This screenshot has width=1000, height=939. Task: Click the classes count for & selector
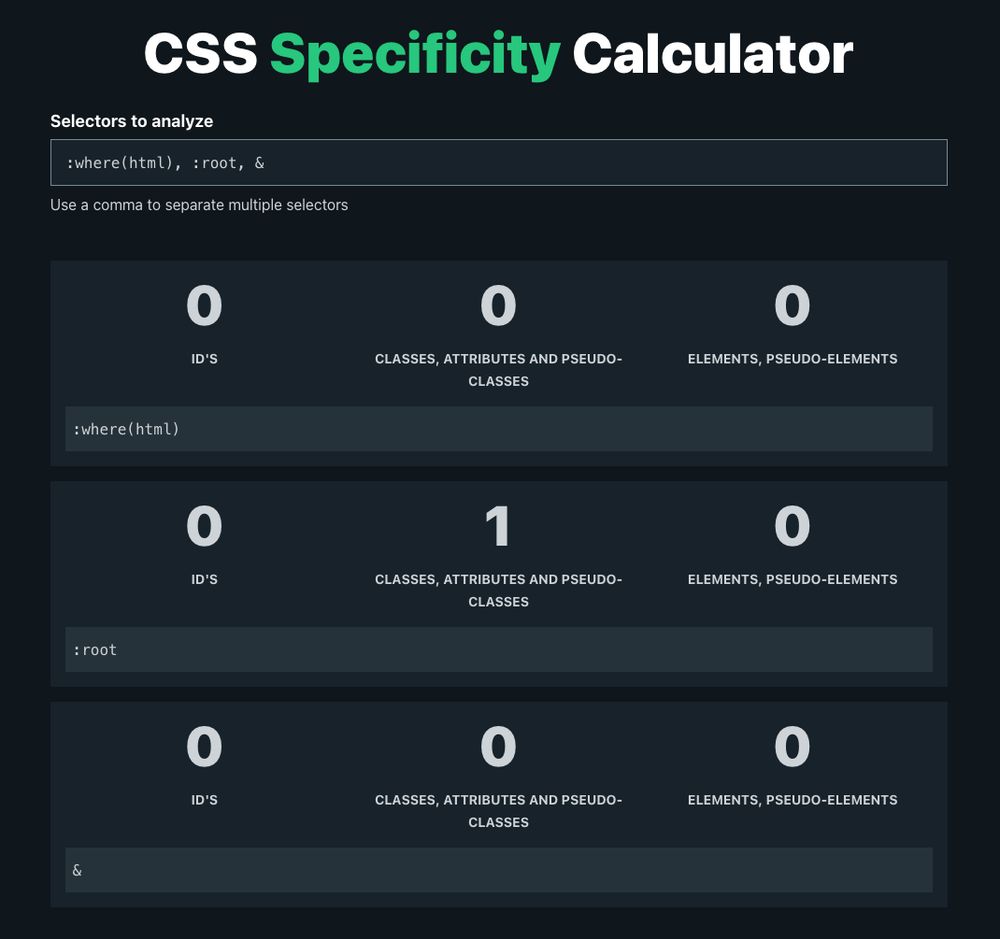point(498,747)
